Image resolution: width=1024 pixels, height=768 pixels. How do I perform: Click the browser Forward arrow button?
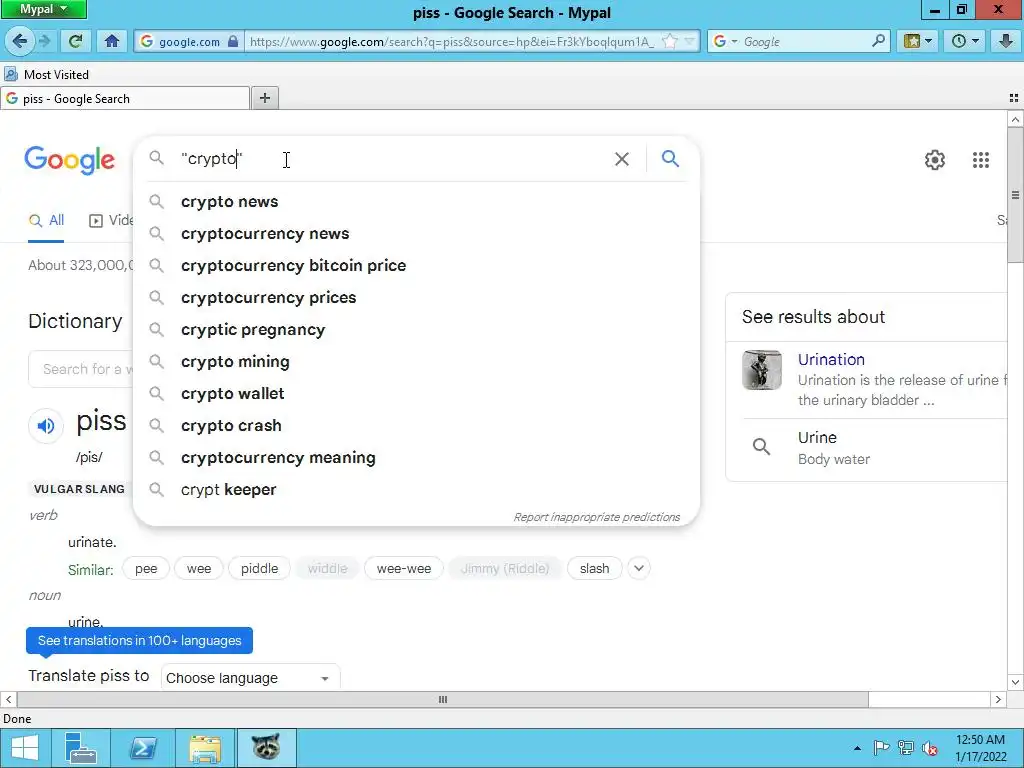(44, 41)
